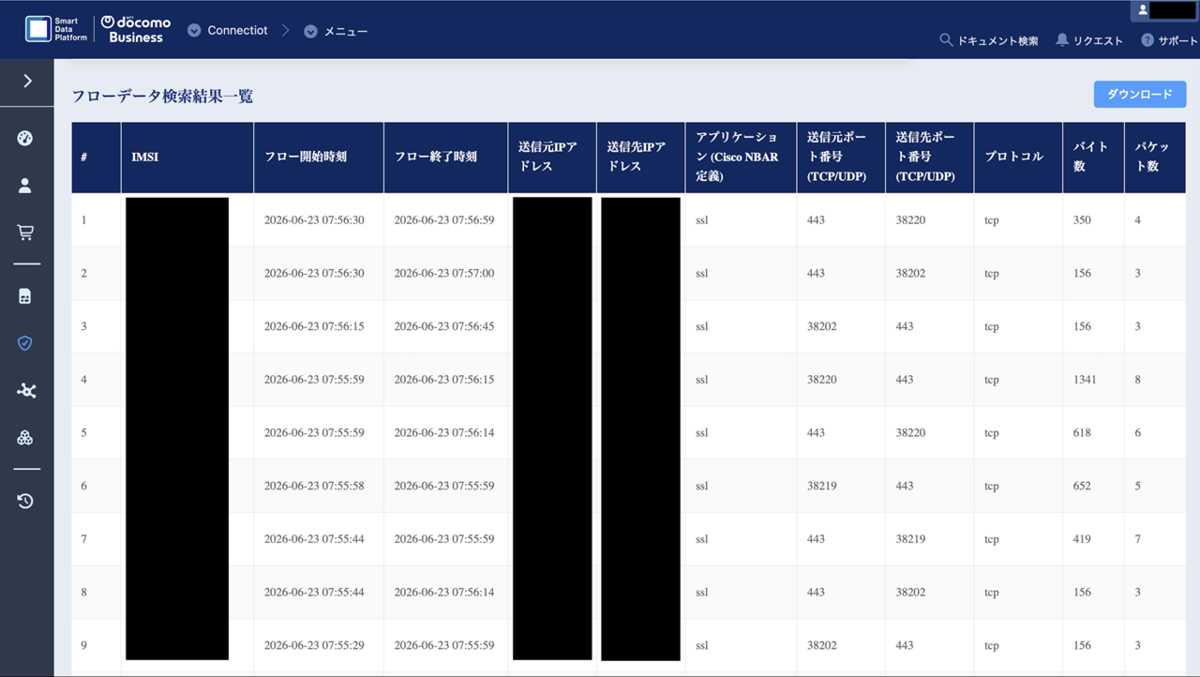Select byte count 350
This screenshot has height=677, width=1200.
pos(1082,220)
